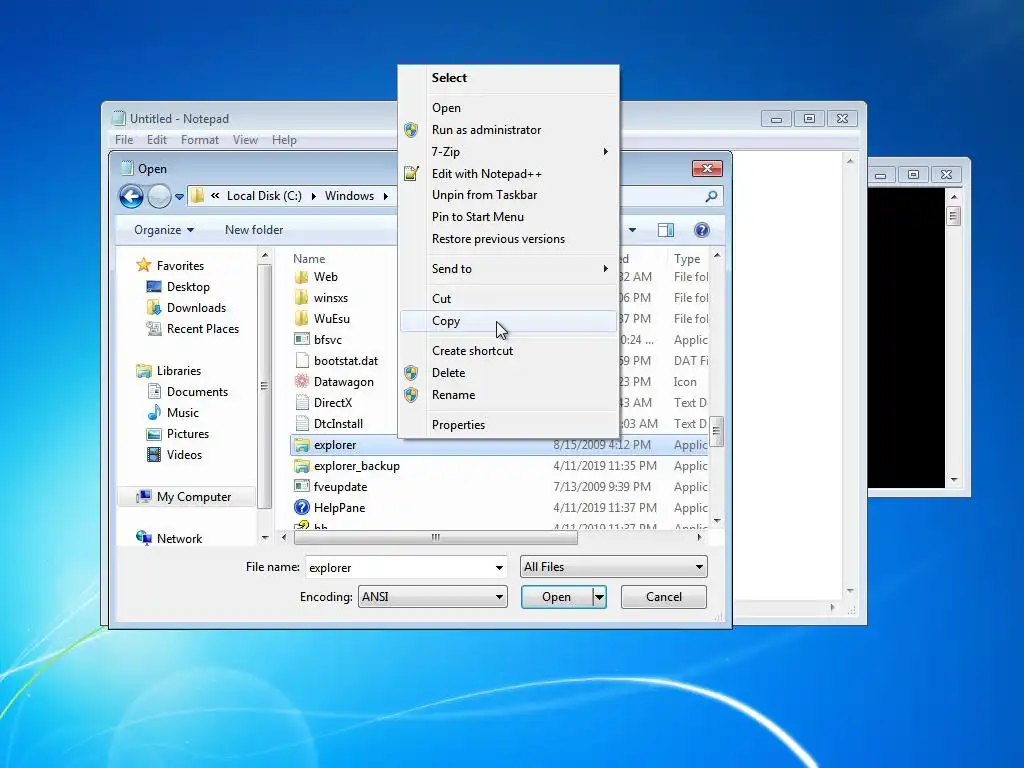
Task: Click the Type column header
Action: [x=687, y=259]
